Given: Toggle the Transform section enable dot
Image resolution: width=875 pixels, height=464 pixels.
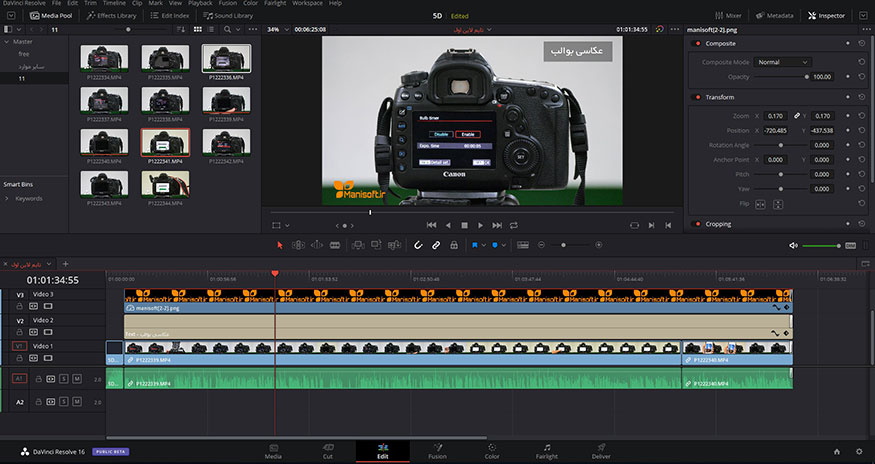Looking at the screenshot, I should (697, 97).
